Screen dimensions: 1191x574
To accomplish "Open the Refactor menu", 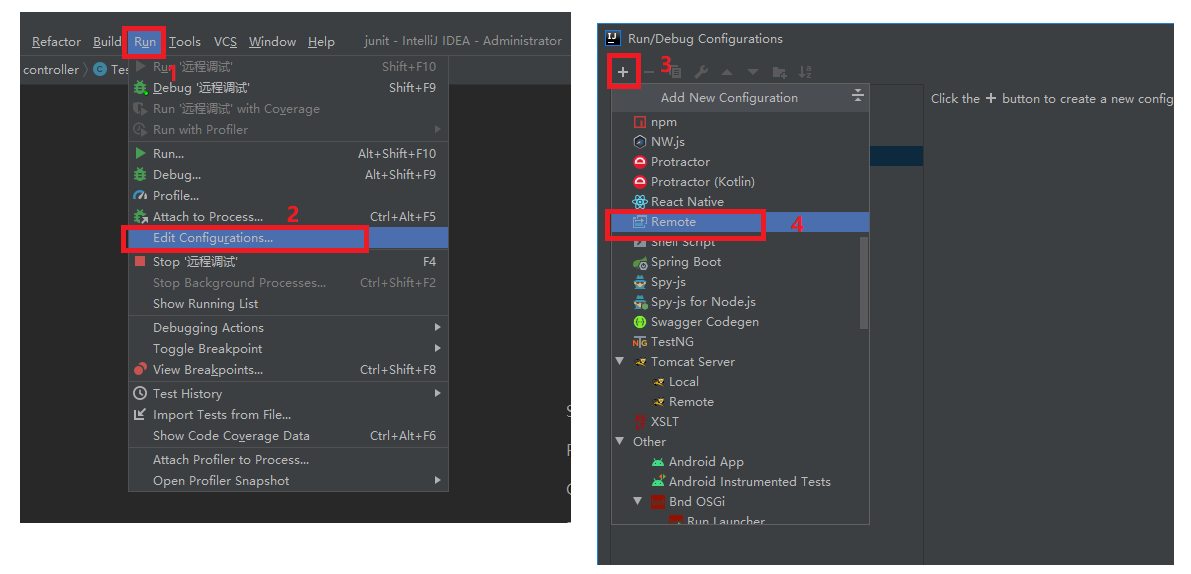I will pos(56,42).
